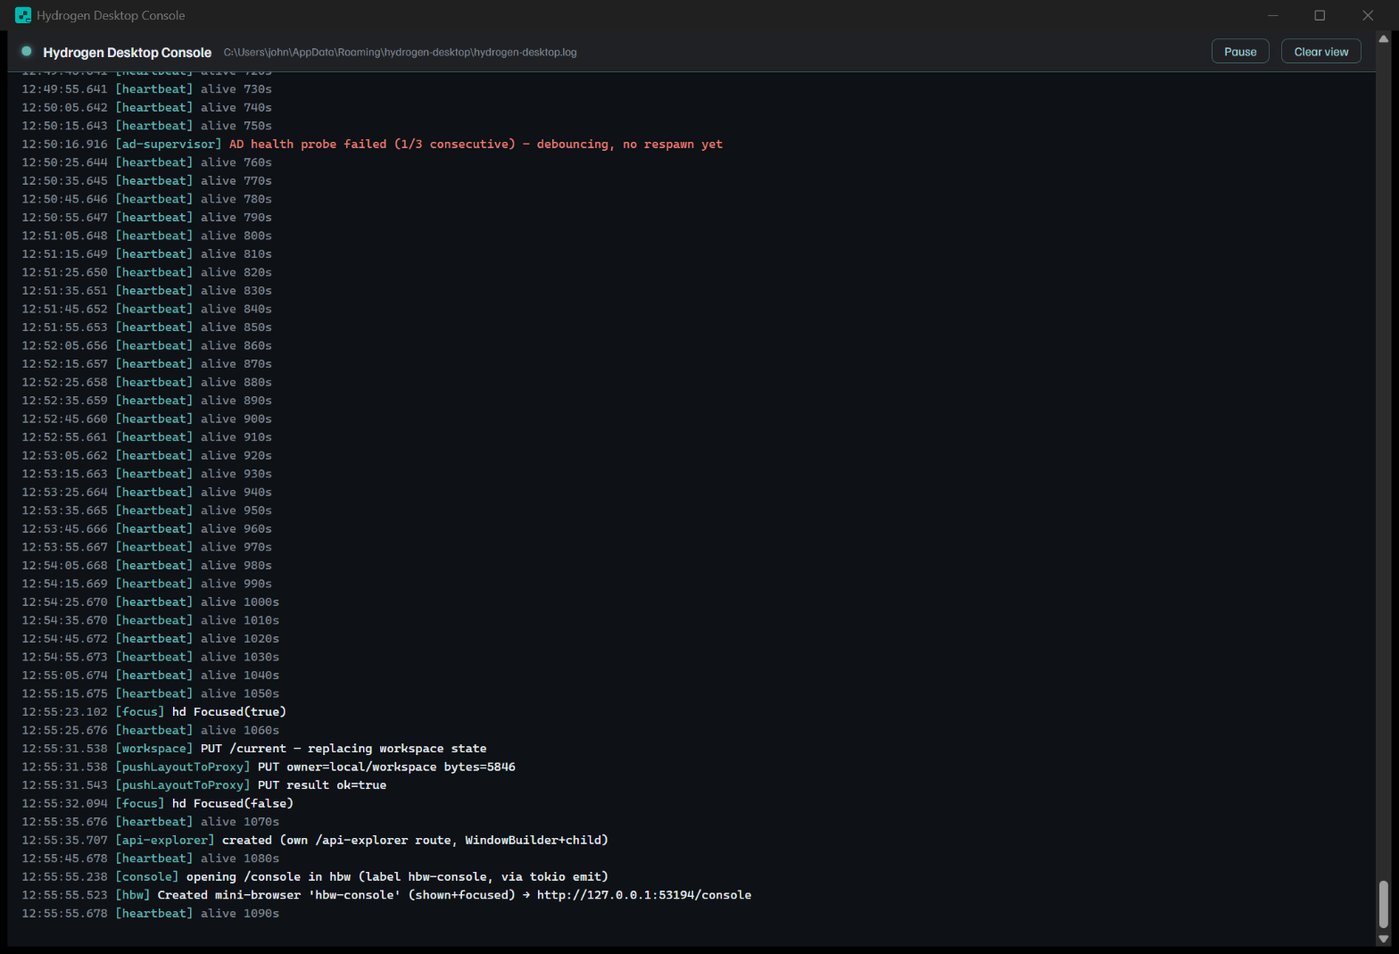Click the 'Hydrogen Desktop Console' header title
The image size is (1399, 954).
click(x=127, y=52)
